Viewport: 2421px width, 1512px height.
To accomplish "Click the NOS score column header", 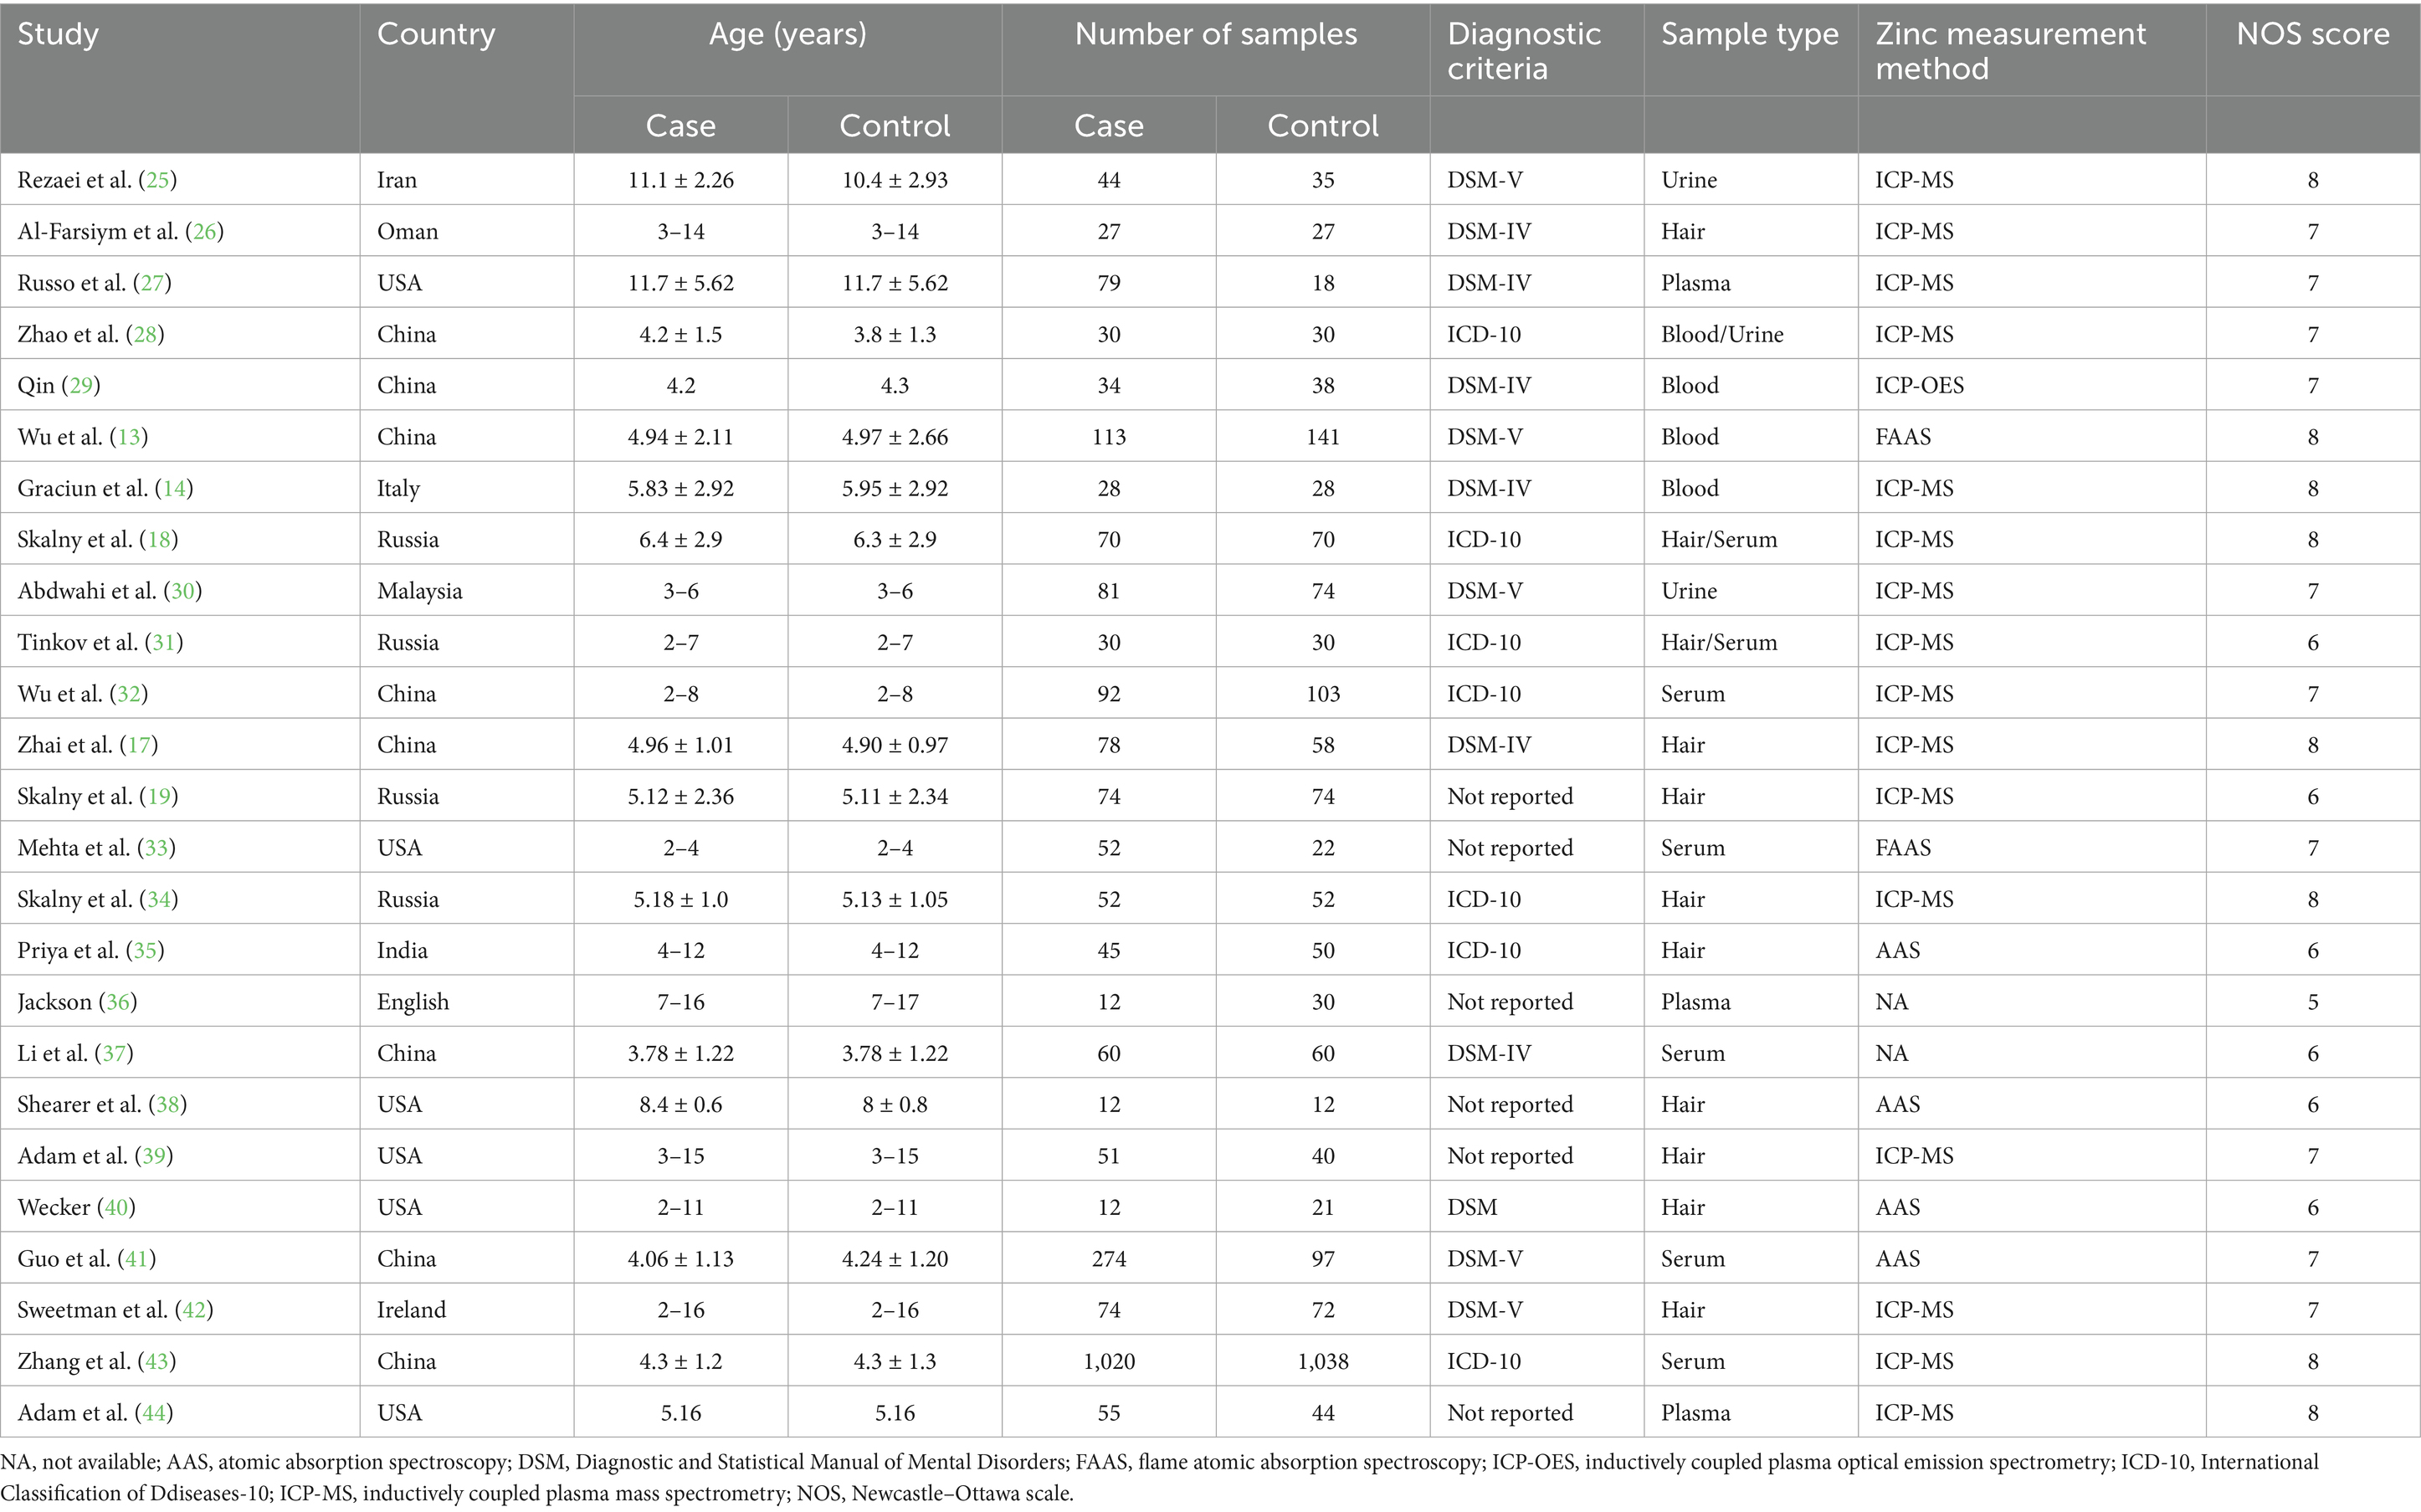I will [x=2312, y=35].
